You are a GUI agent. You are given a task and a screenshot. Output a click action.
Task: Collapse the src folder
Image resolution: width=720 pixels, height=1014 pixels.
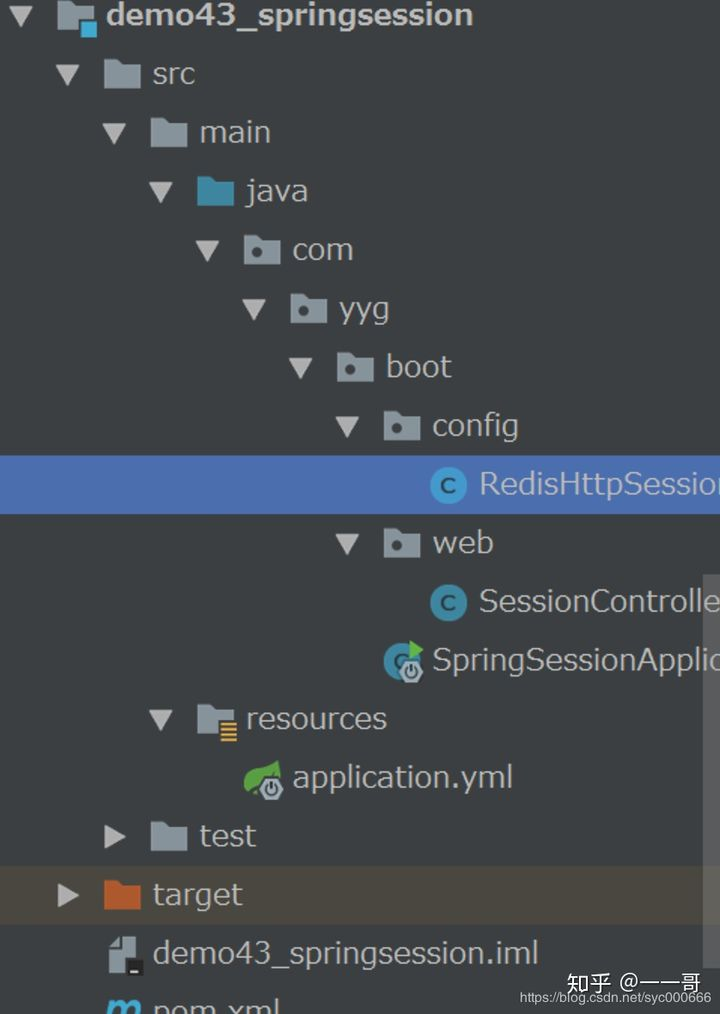pos(67,73)
